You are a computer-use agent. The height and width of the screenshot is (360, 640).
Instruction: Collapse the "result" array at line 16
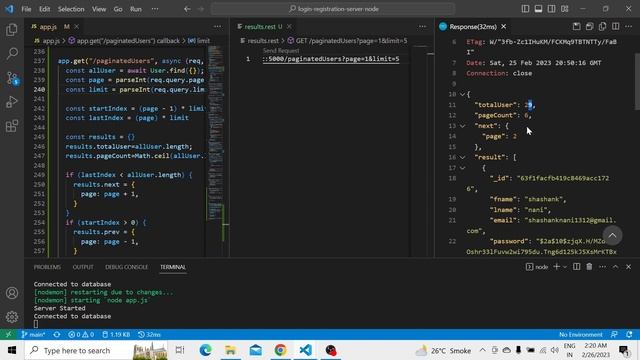coord(462,157)
